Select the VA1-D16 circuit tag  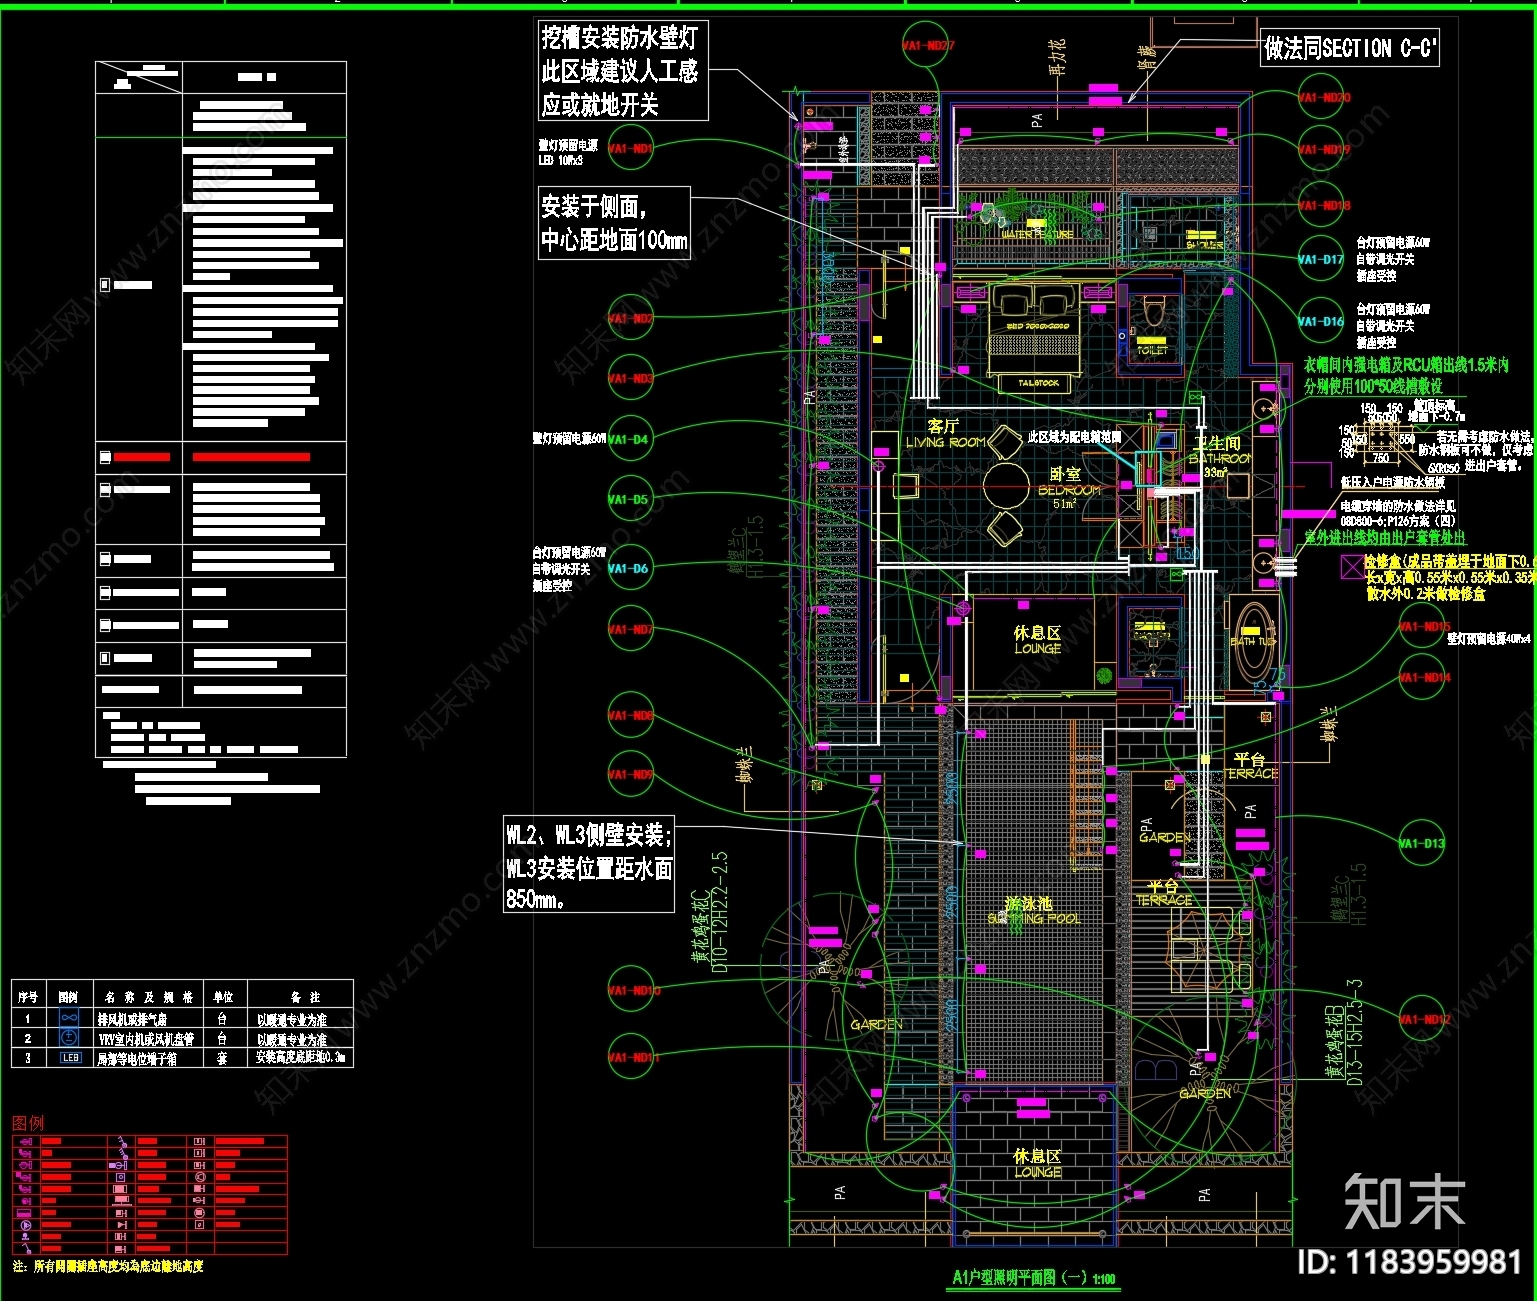(1322, 322)
